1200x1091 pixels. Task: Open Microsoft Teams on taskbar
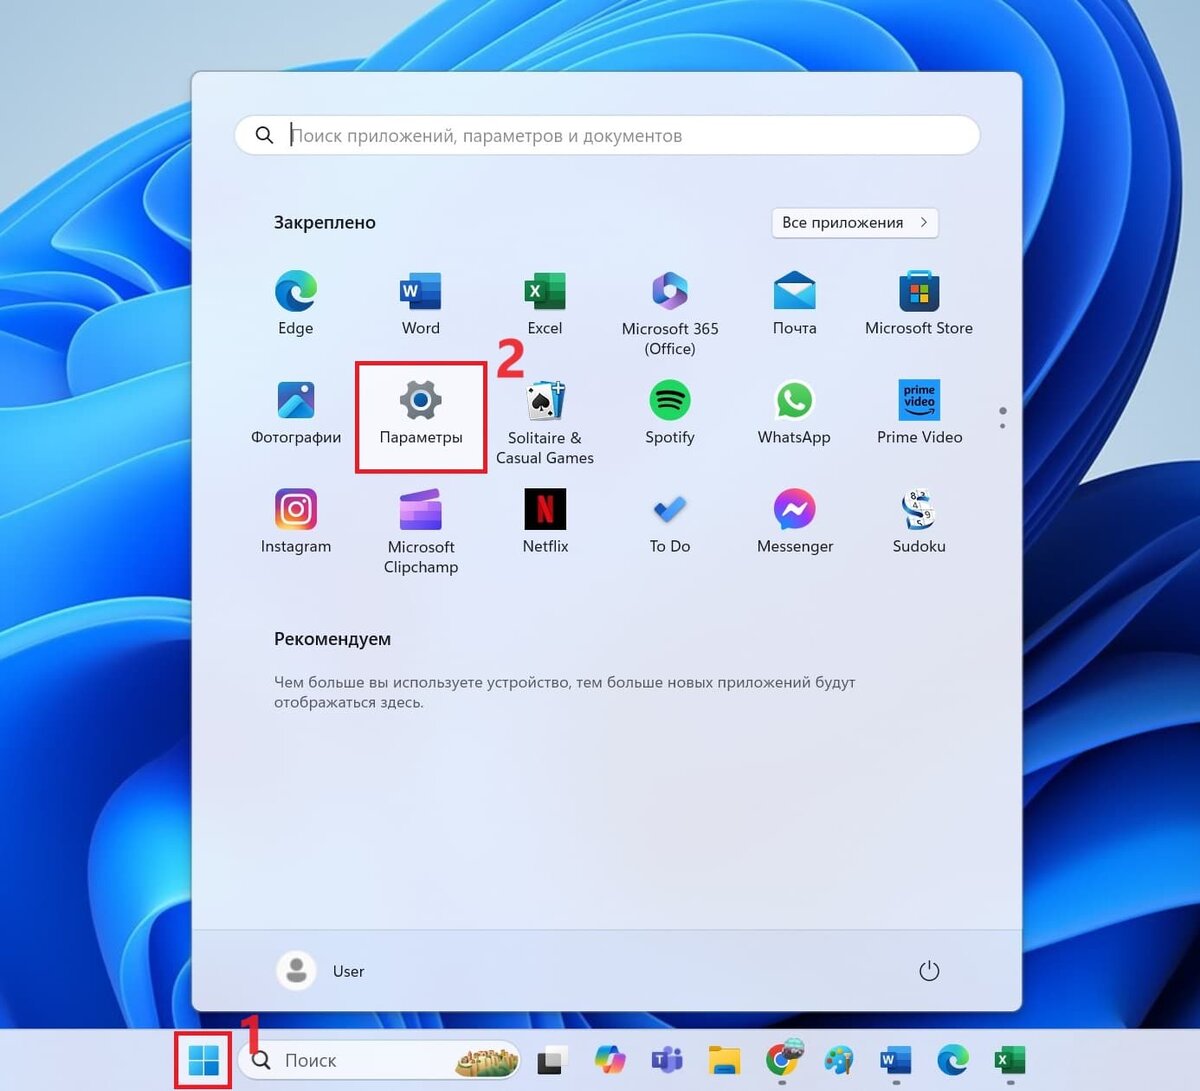click(667, 1060)
